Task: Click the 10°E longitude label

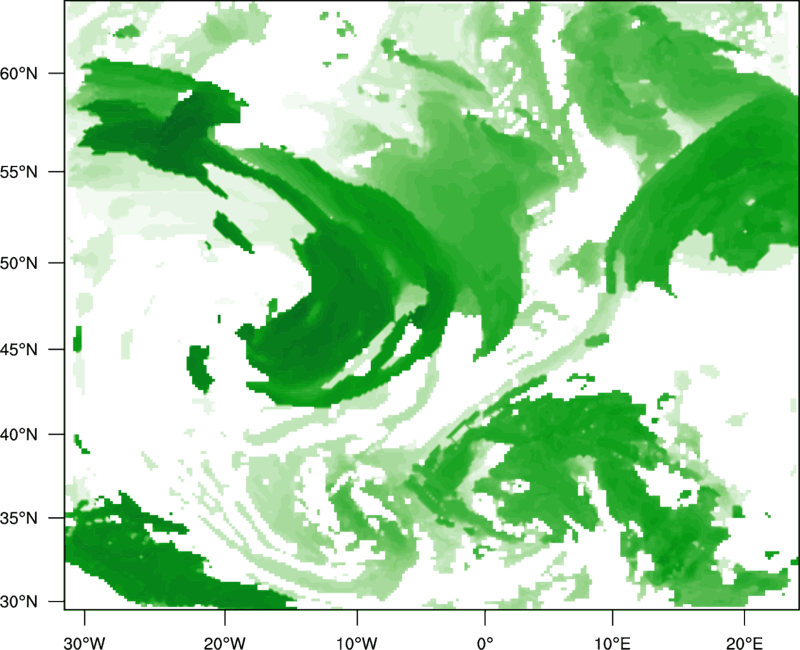Action: coord(612,643)
